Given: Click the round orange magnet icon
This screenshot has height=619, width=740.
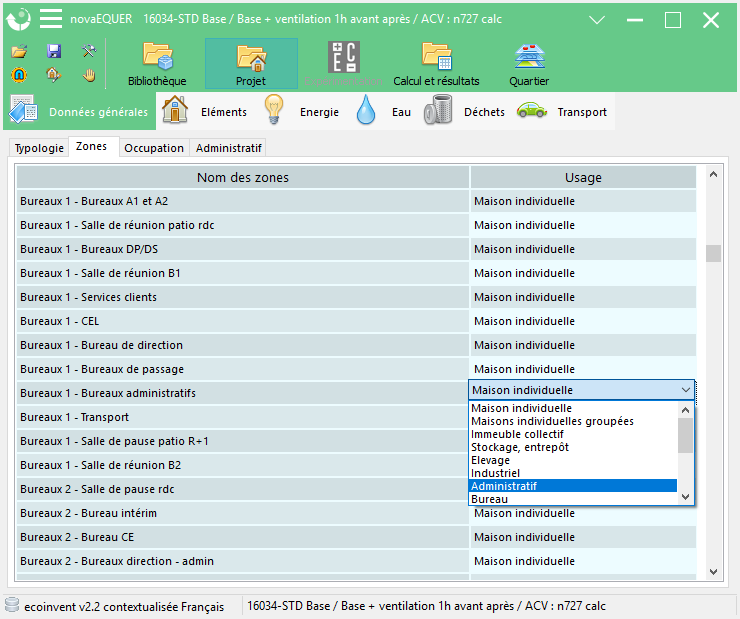Looking at the screenshot, I should pos(19,75).
